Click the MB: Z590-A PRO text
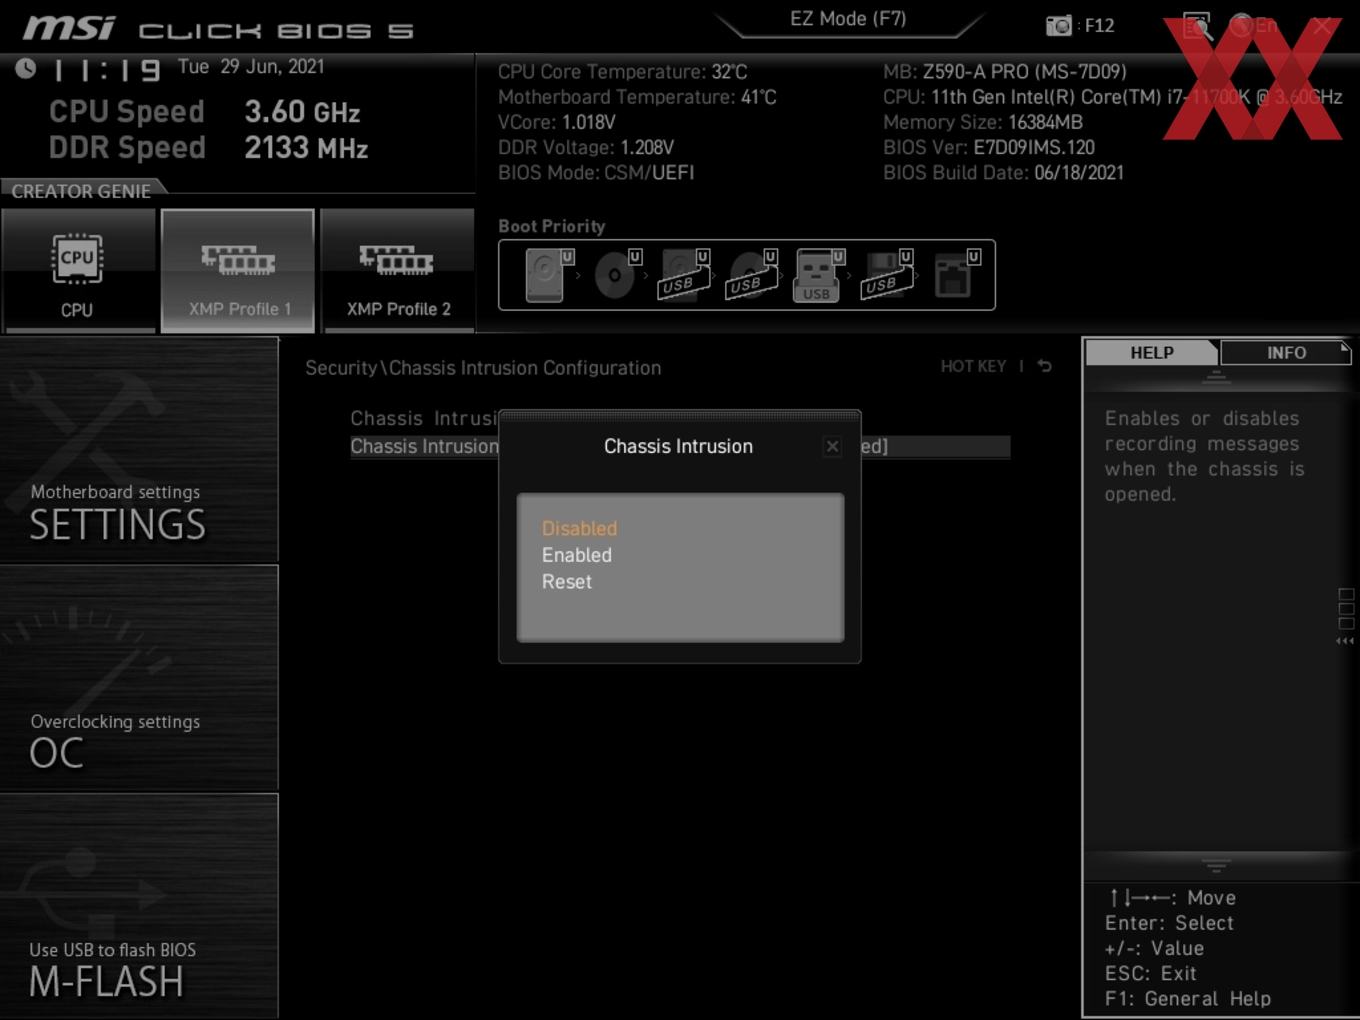This screenshot has height=1020, width=1360. point(1004,72)
